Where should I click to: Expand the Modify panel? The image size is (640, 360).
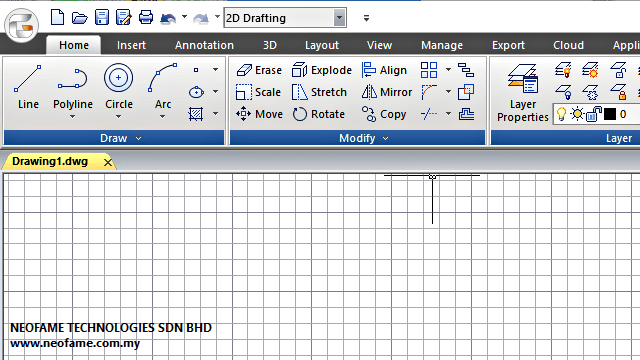coord(386,138)
